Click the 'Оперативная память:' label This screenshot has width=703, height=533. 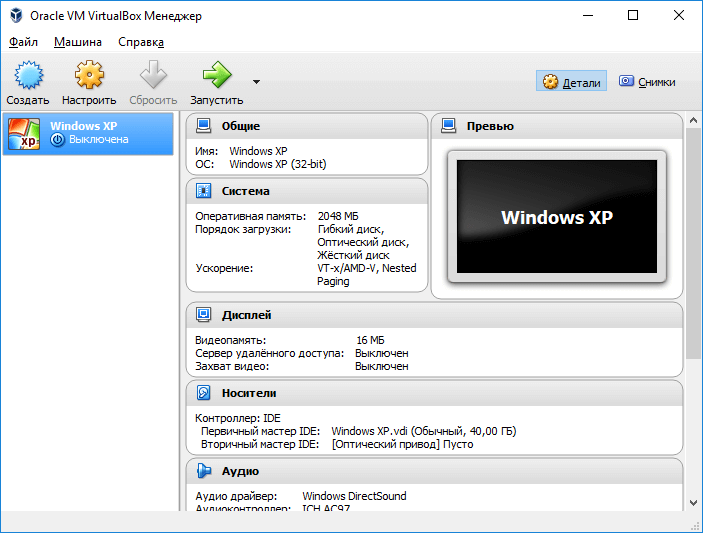[x=251, y=216]
